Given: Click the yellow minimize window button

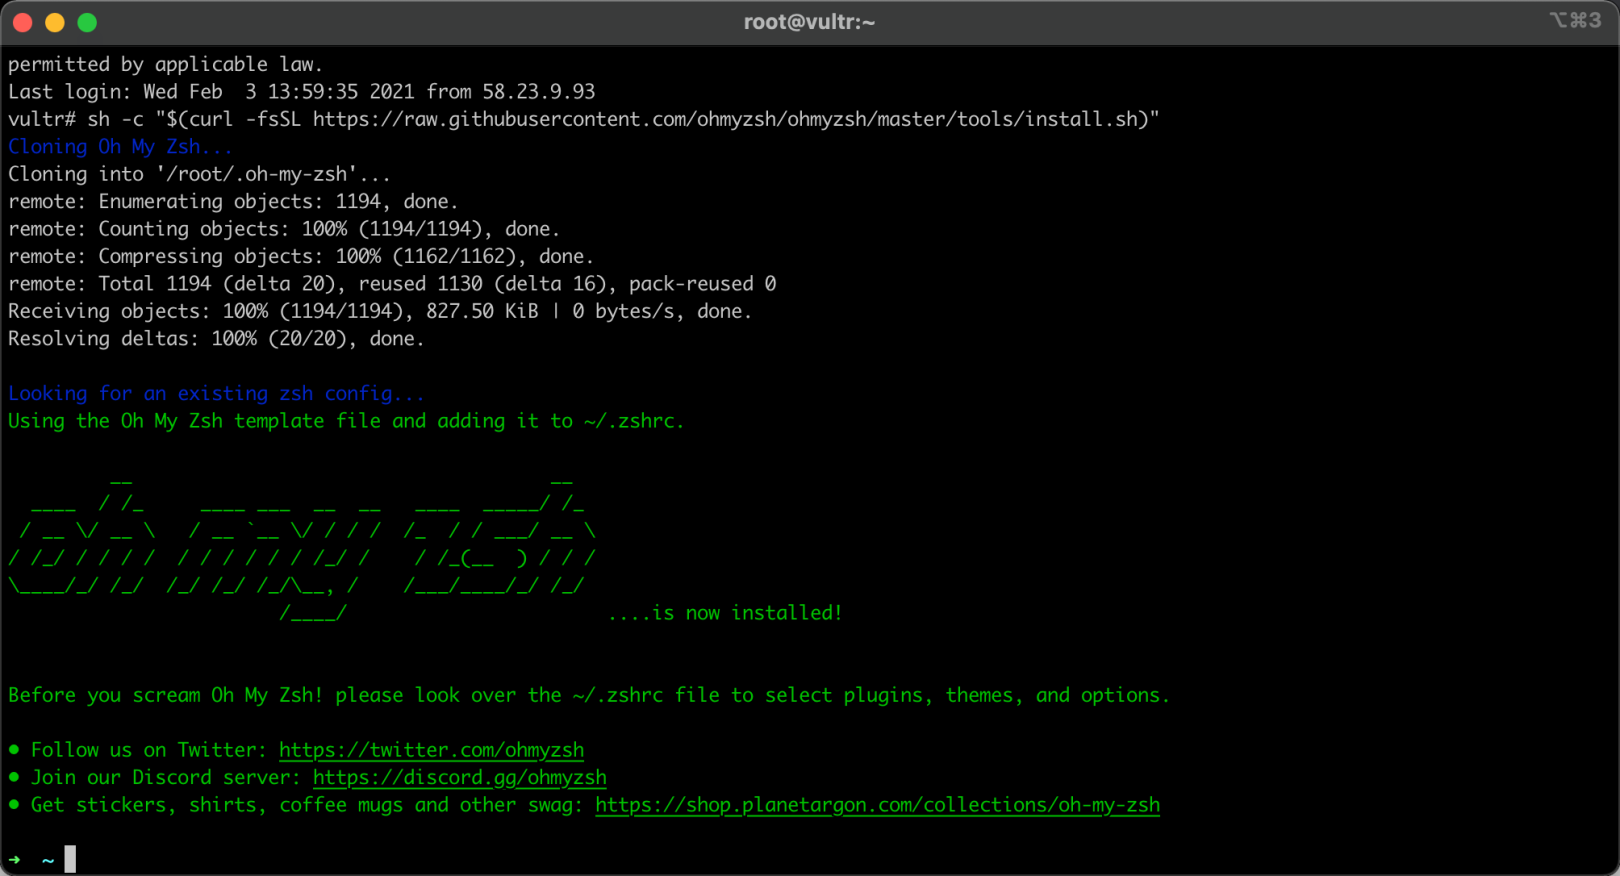Looking at the screenshot, I should [x=55, y=22].
